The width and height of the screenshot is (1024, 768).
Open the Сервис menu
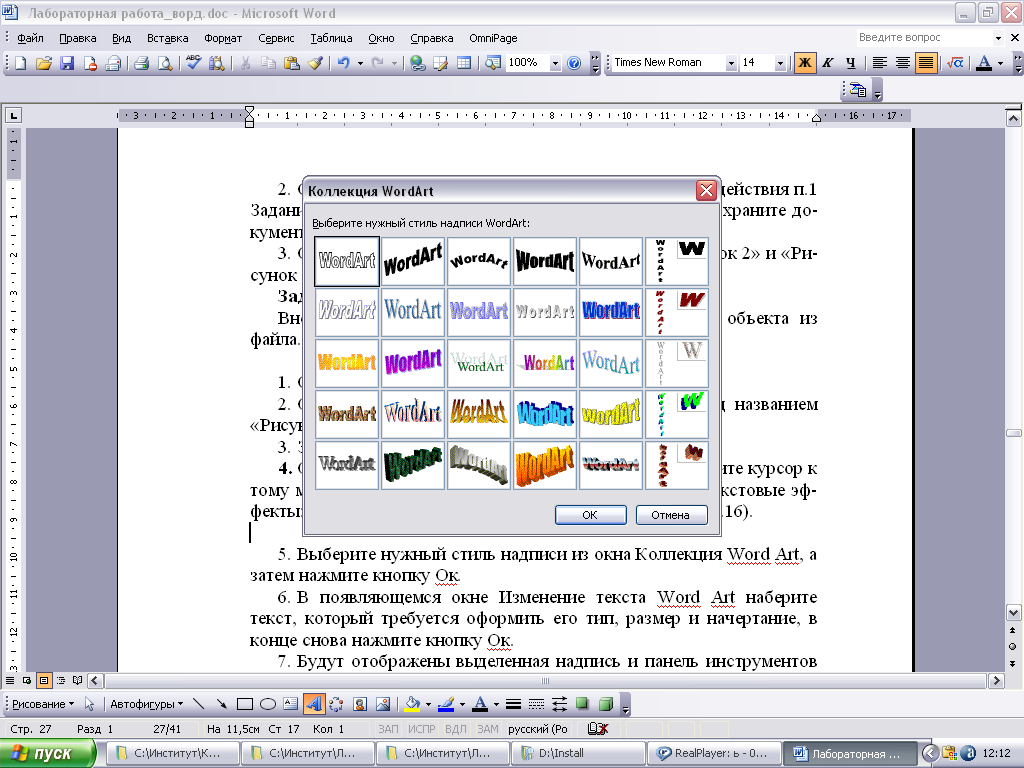276,38
